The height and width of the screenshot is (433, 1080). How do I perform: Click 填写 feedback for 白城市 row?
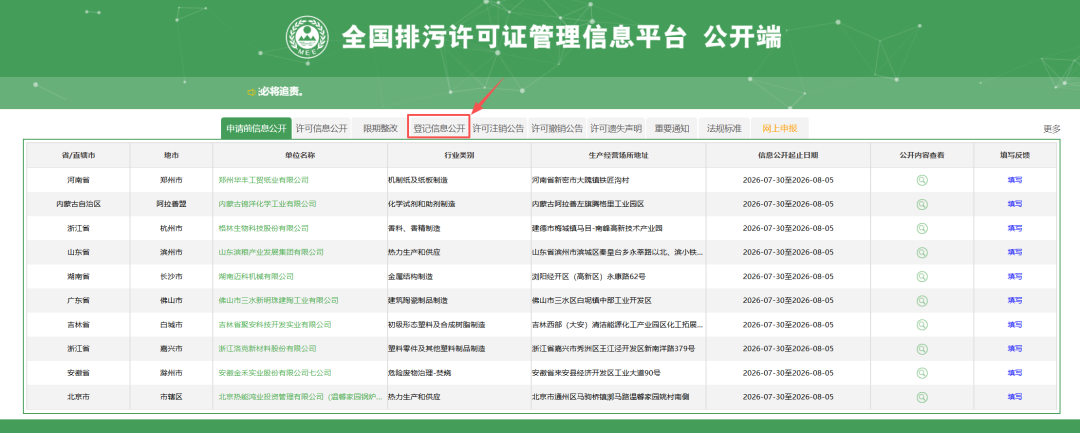point(1015,325)
